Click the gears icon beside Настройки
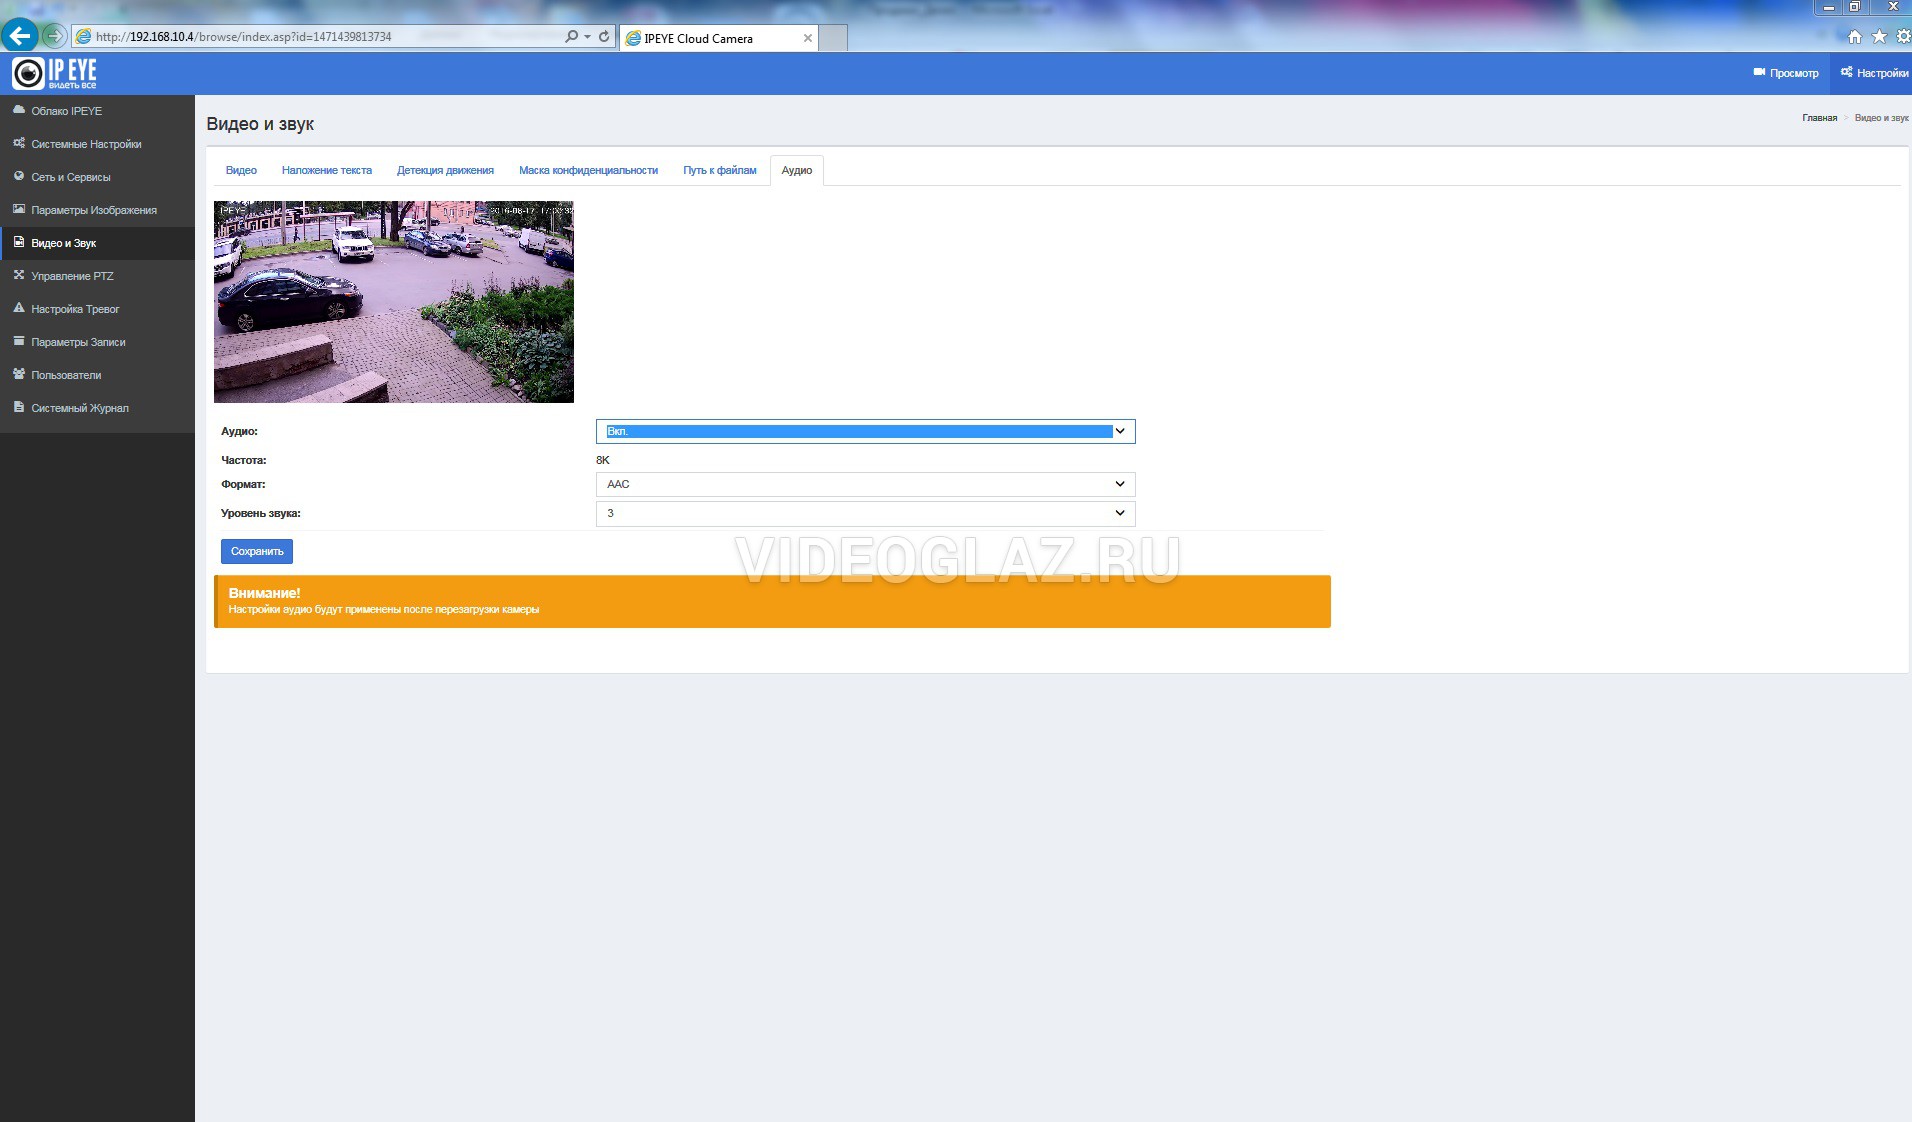The image size is (1912, 1122). [x=1847, y=72]
